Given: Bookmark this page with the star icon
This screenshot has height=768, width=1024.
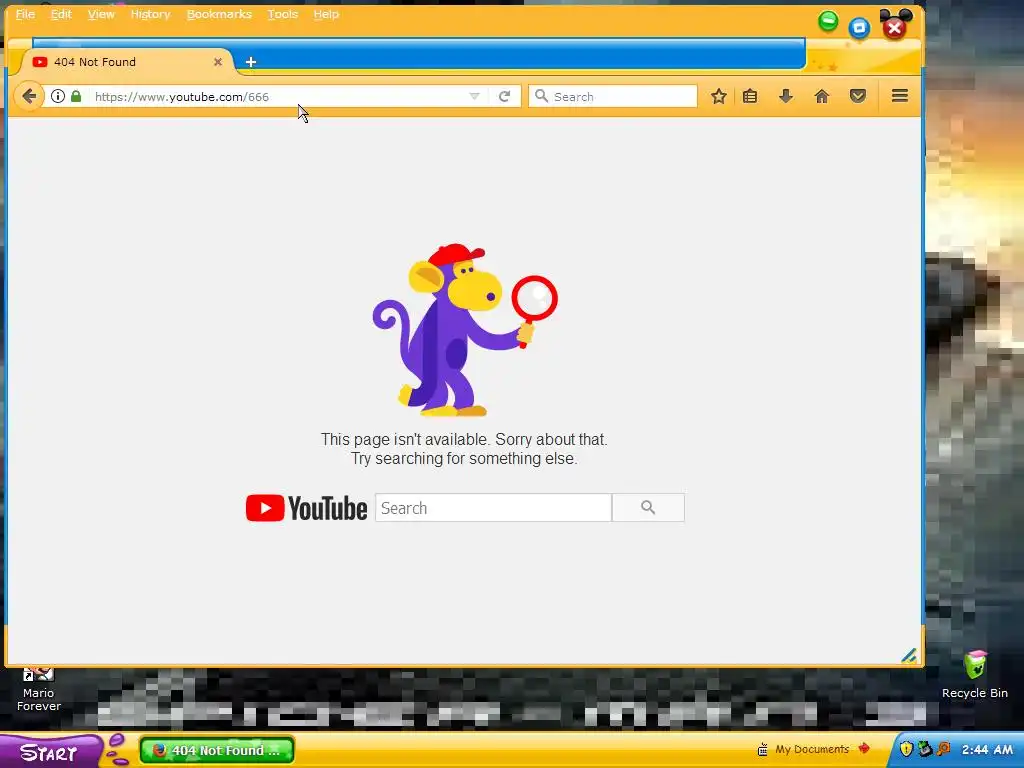Looking at the screenshot, I should (718, 97).
